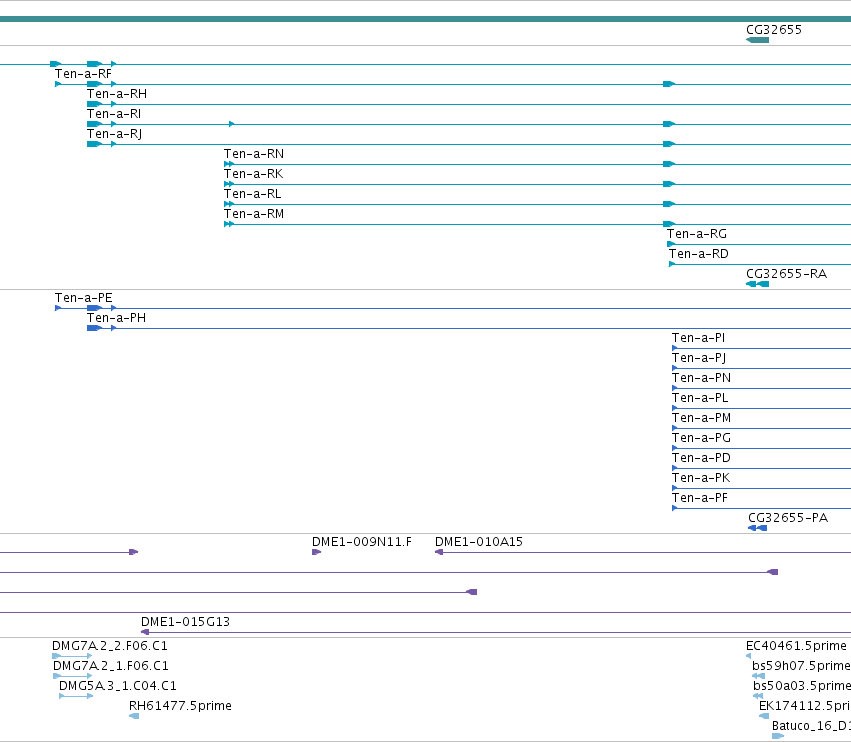This screenshot has height=742, width=851.
Task: Select the DME1-009N11.F clone label
Action: click(x=361, y=542)
